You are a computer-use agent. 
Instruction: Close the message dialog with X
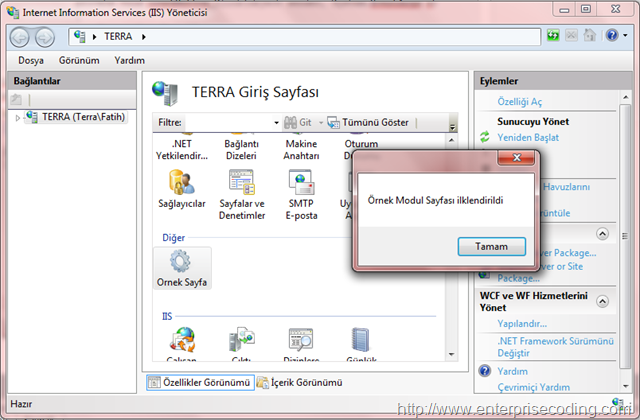point(516,158)
